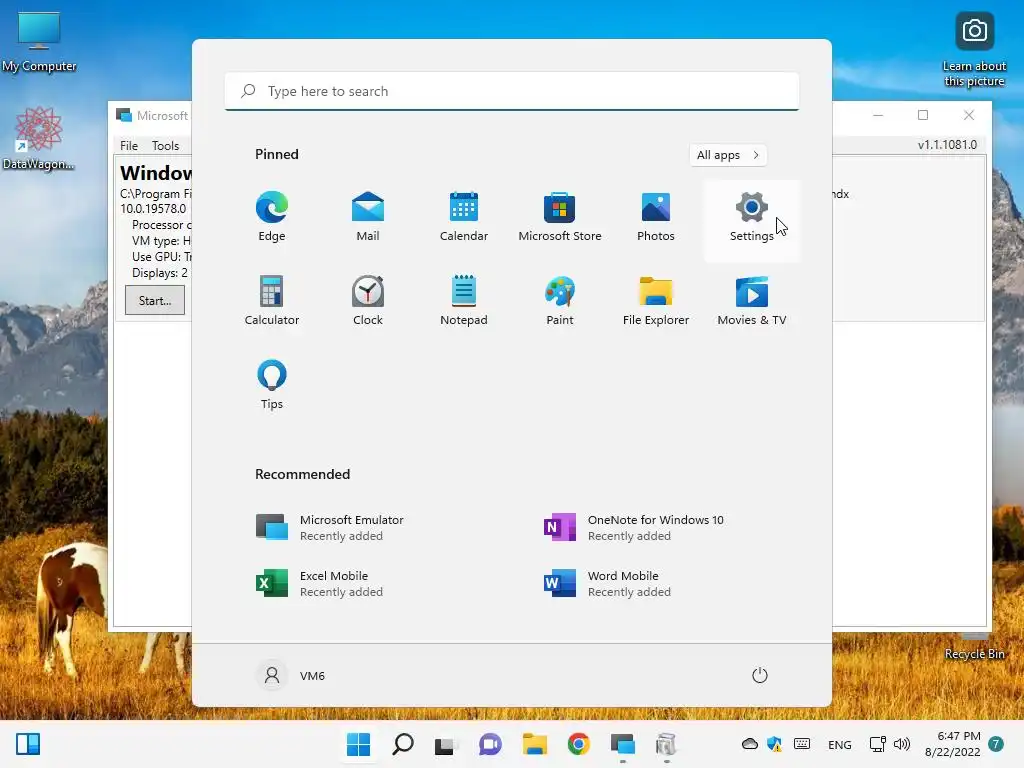The width and height of the screenshot is (1024, 768).
Task: Launch Notepad from pinned apps
Action: 464,300
